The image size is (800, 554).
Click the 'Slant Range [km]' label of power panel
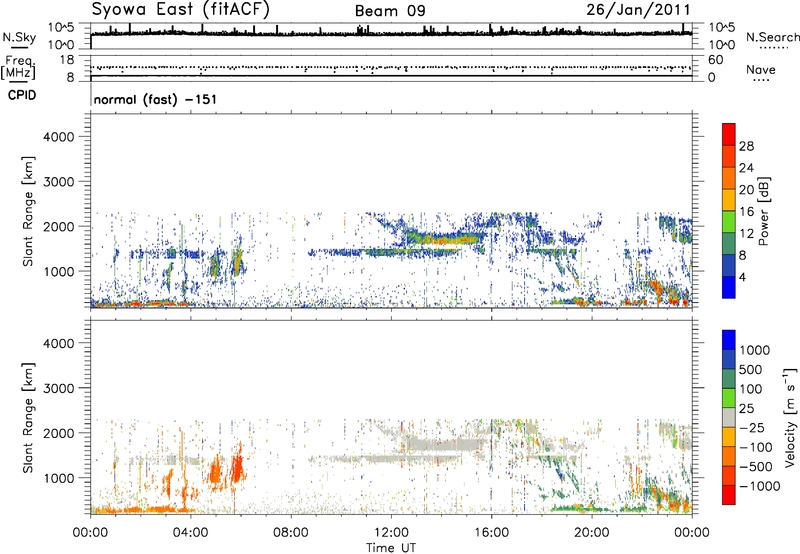click(x=28, y=211)
